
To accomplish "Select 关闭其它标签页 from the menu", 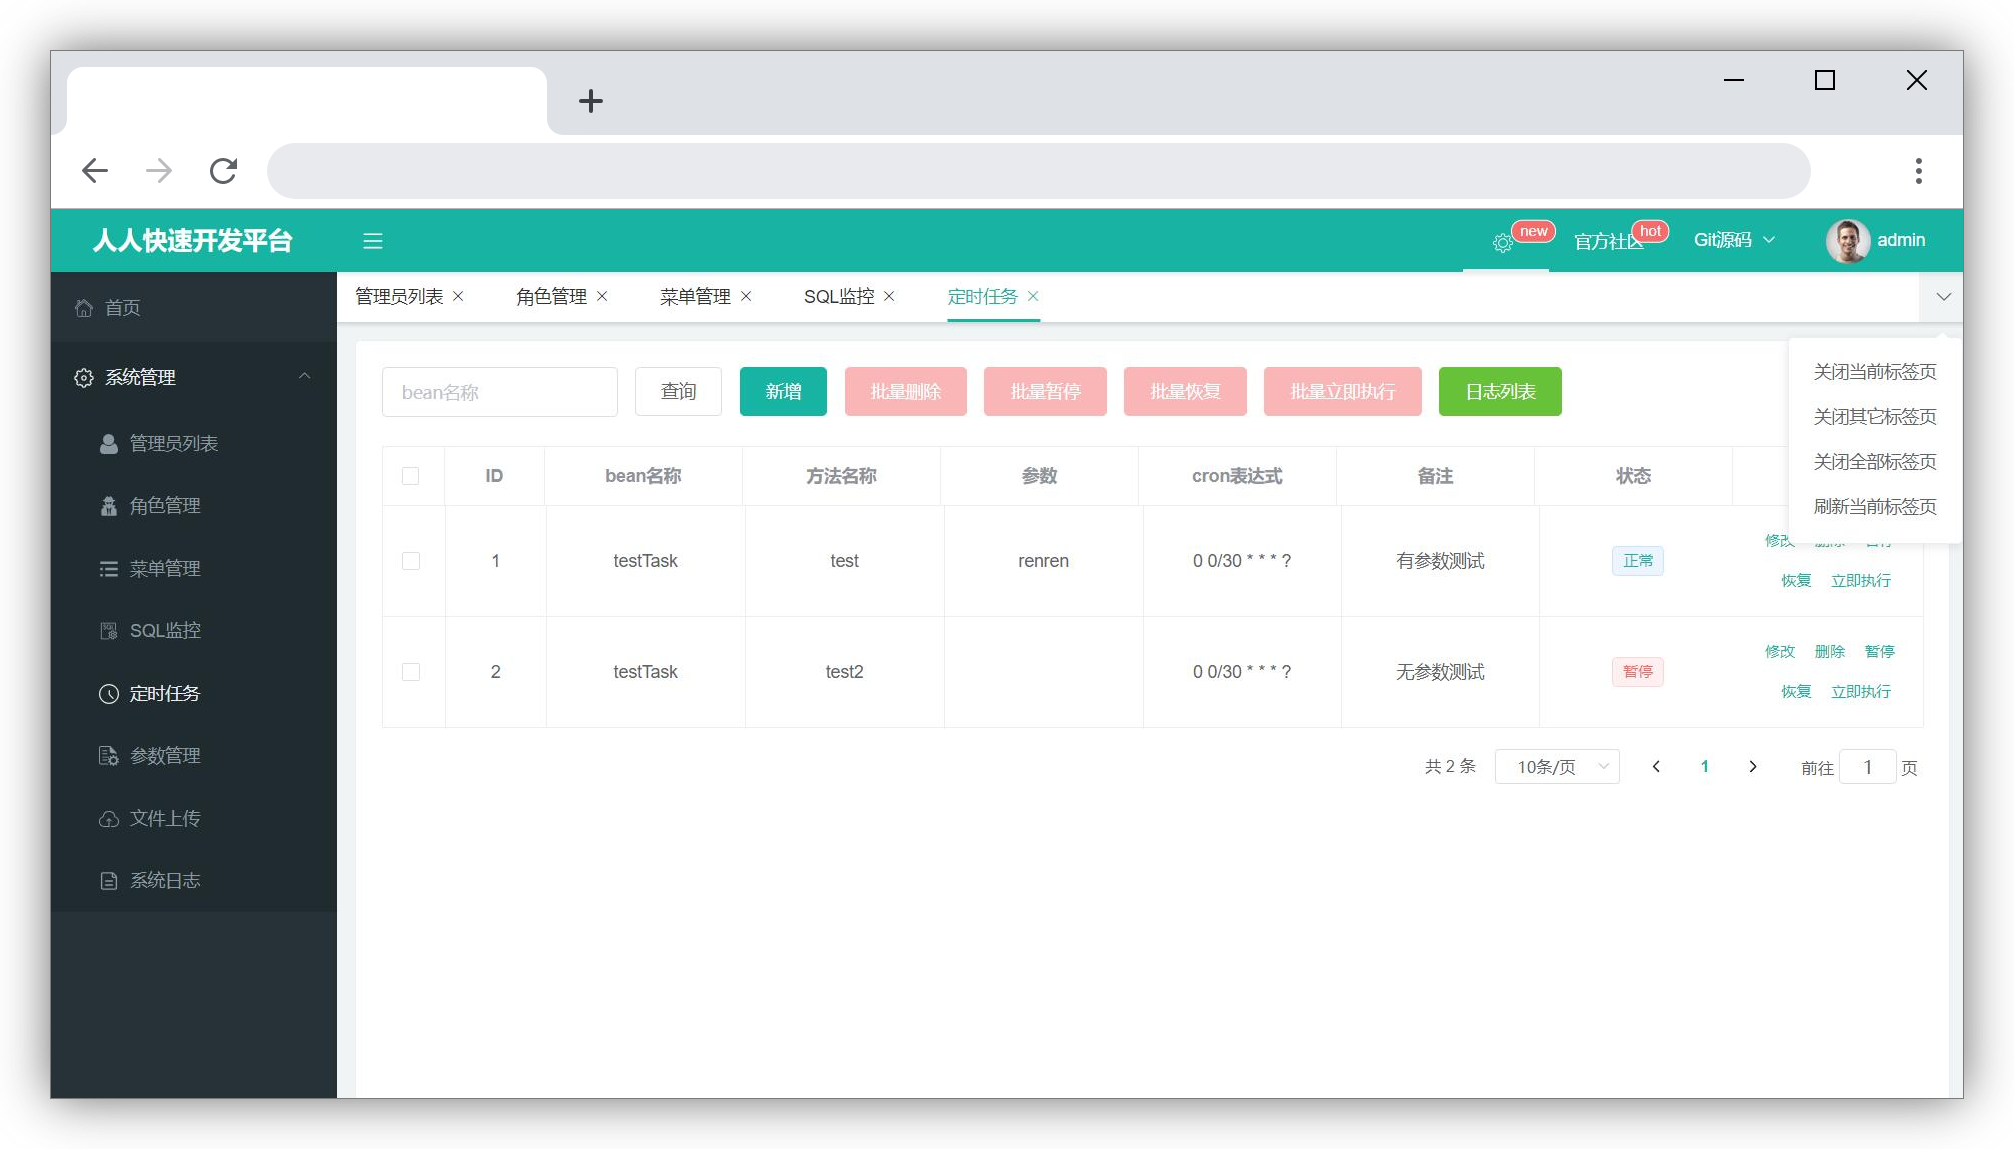I will click(1874, 417).
